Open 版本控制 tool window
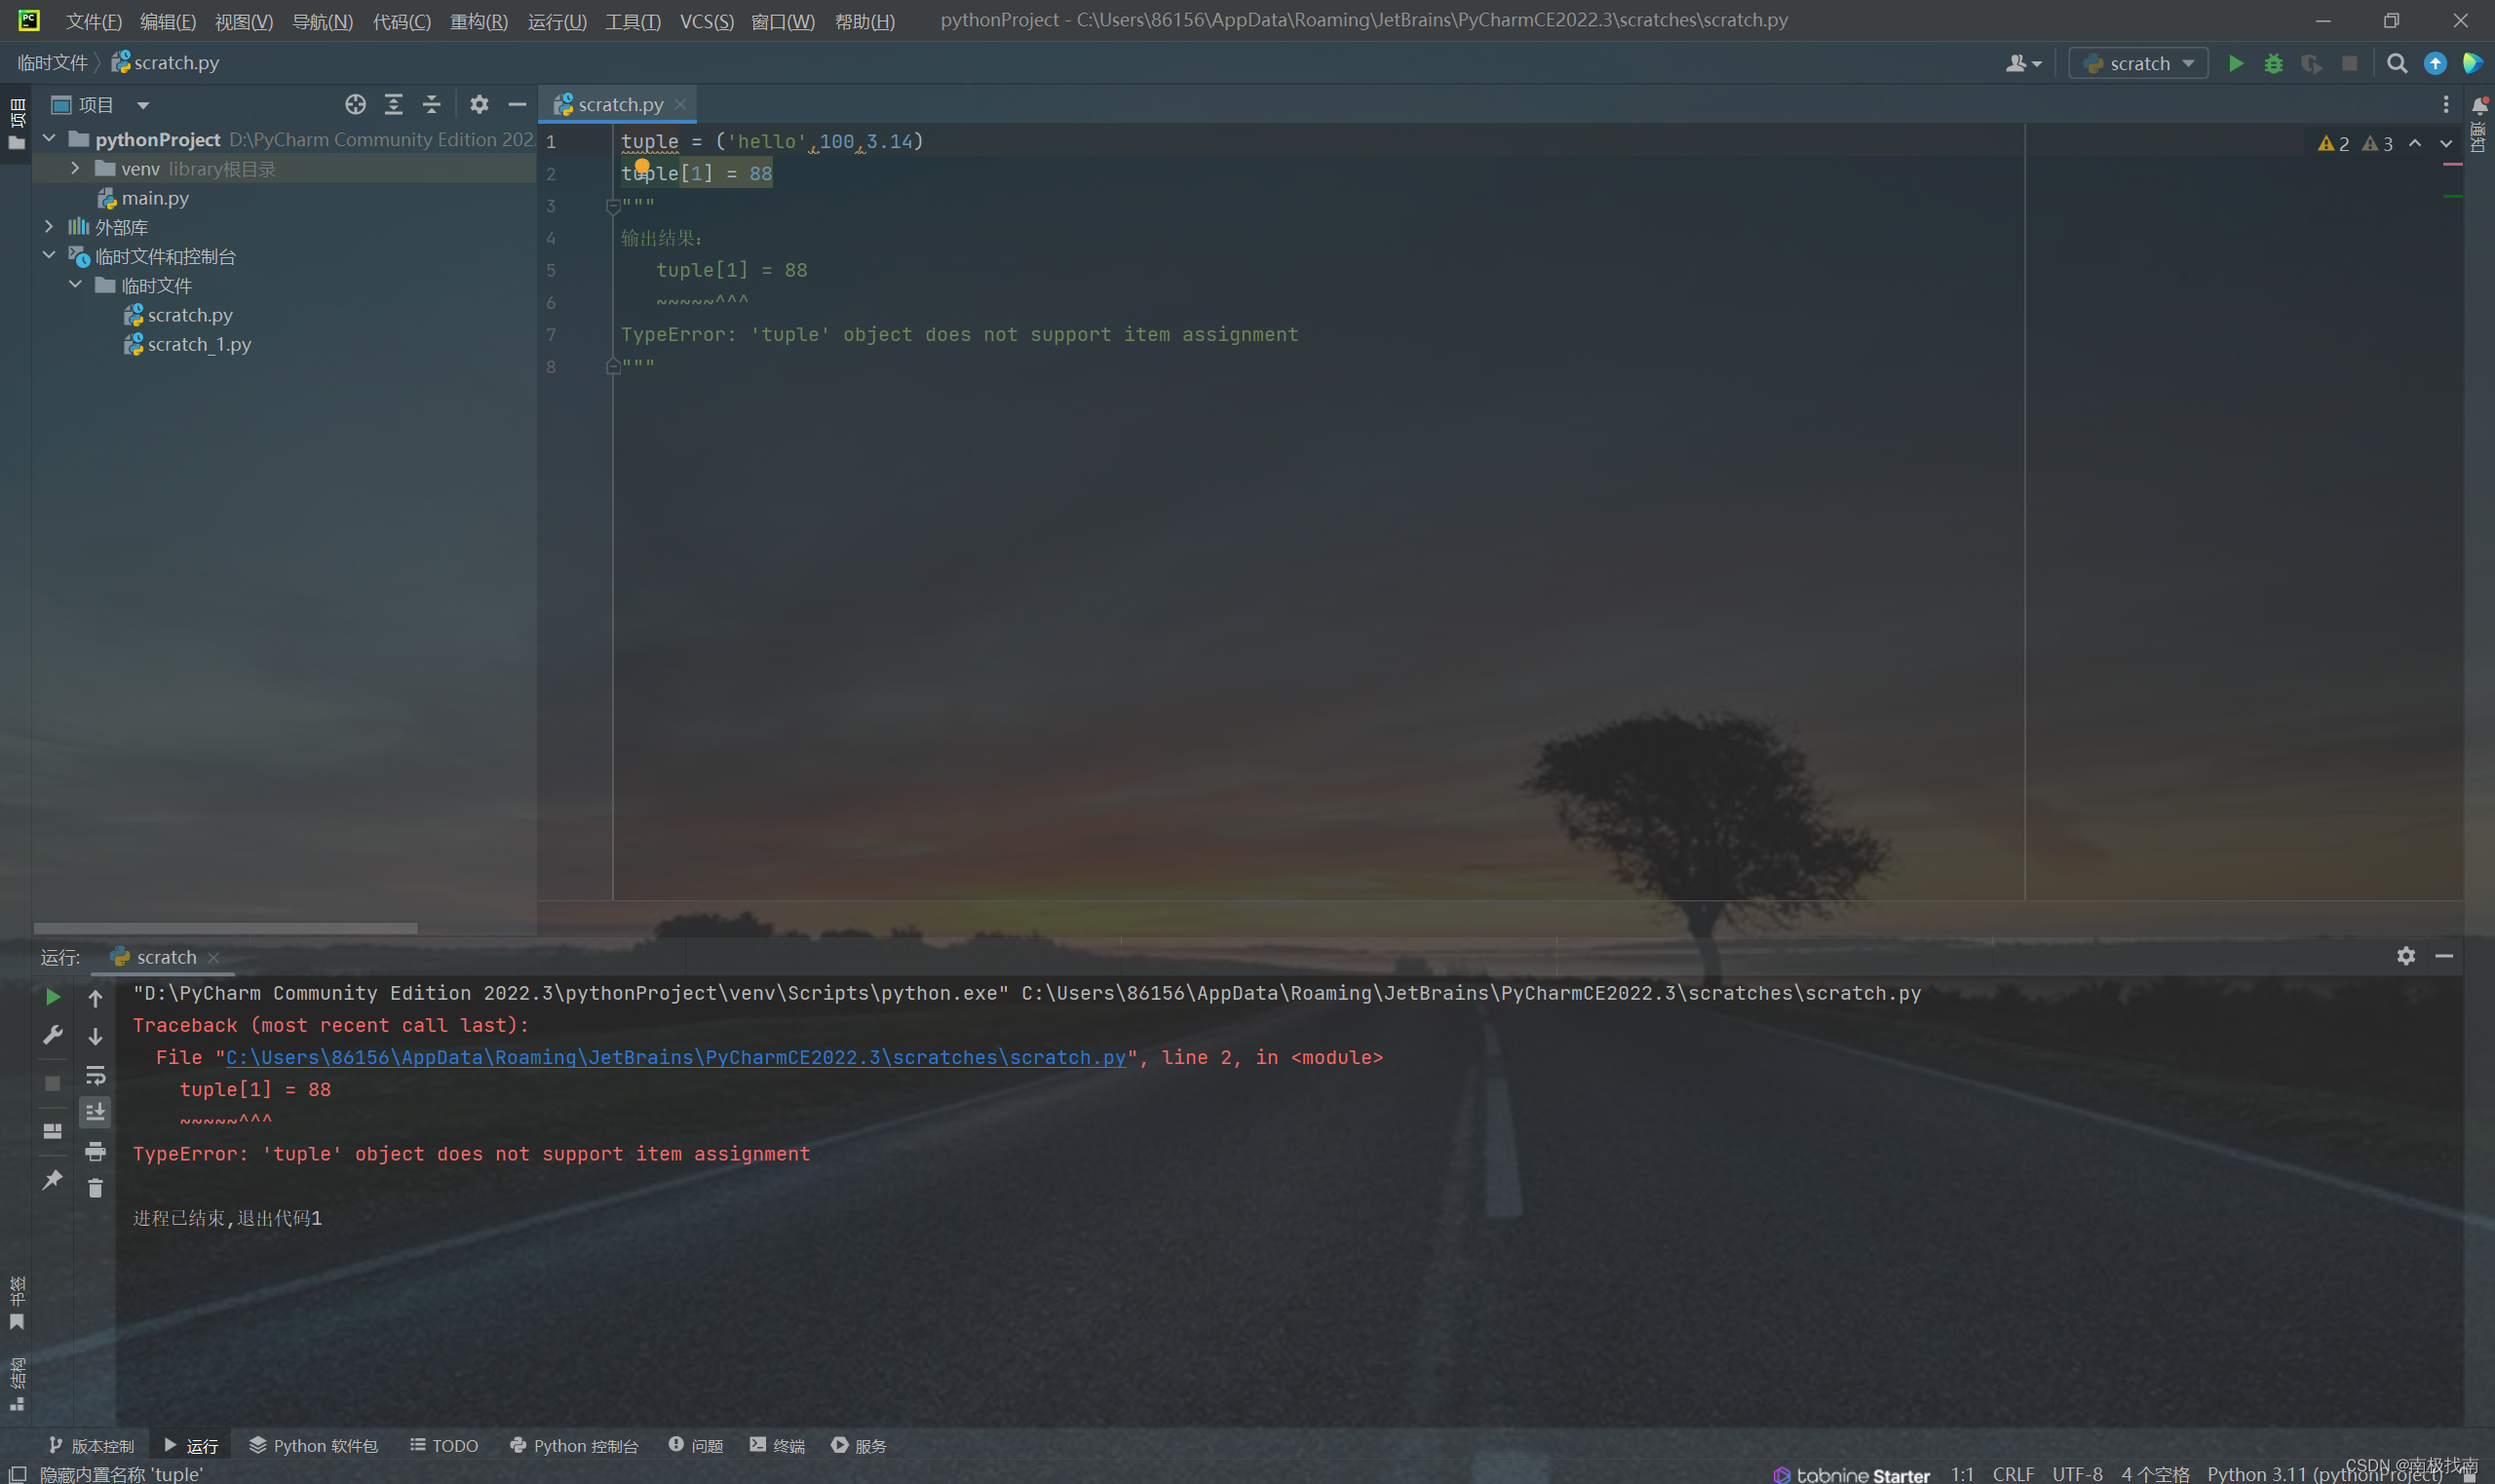2495x1484 pixels. (92, 1445)
